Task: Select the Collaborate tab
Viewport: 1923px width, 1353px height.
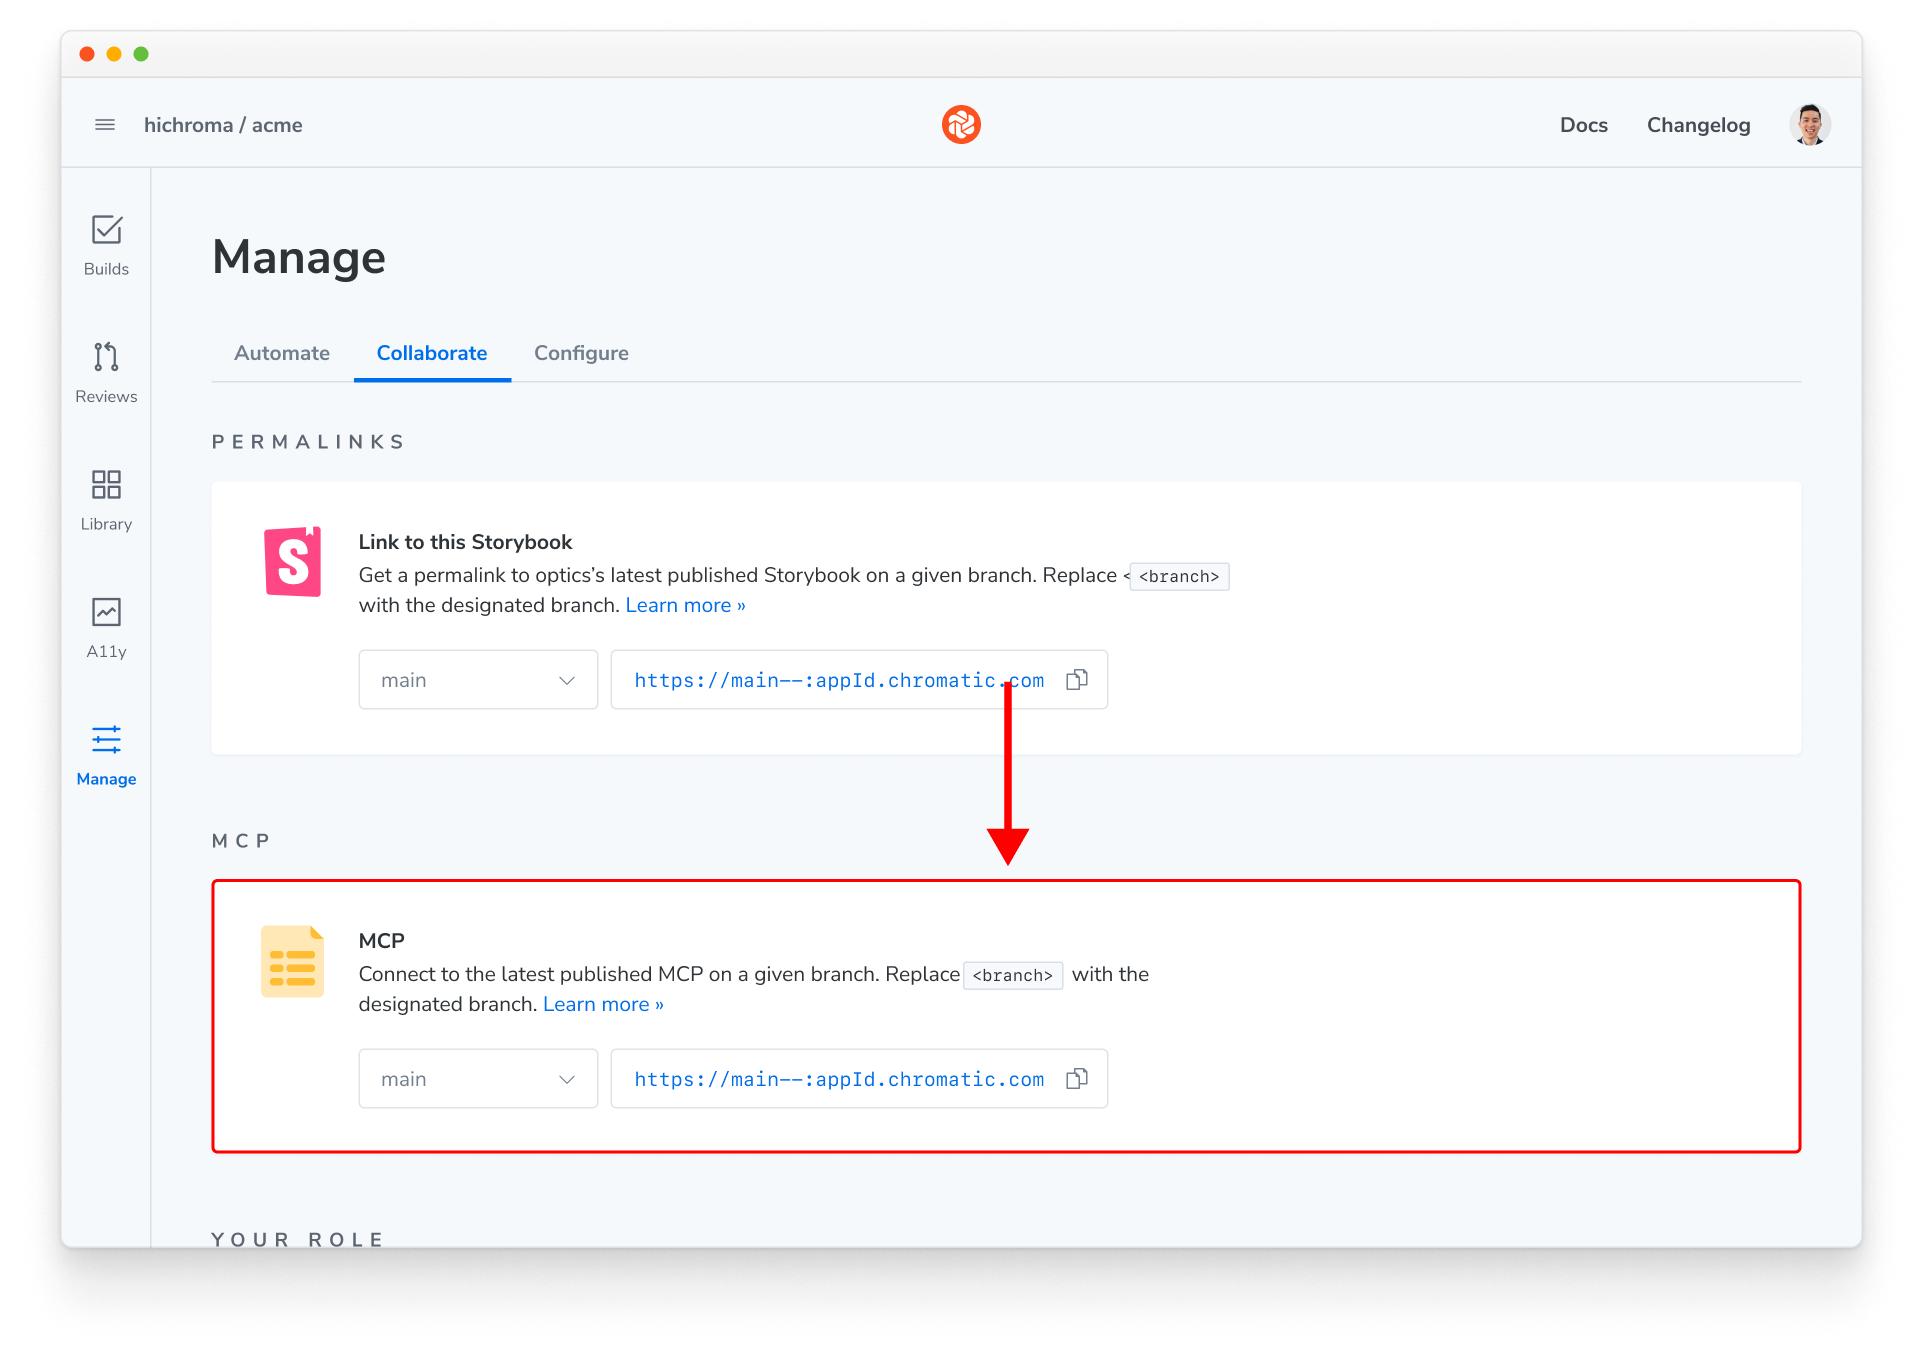Action: click(x=432, y=353)
